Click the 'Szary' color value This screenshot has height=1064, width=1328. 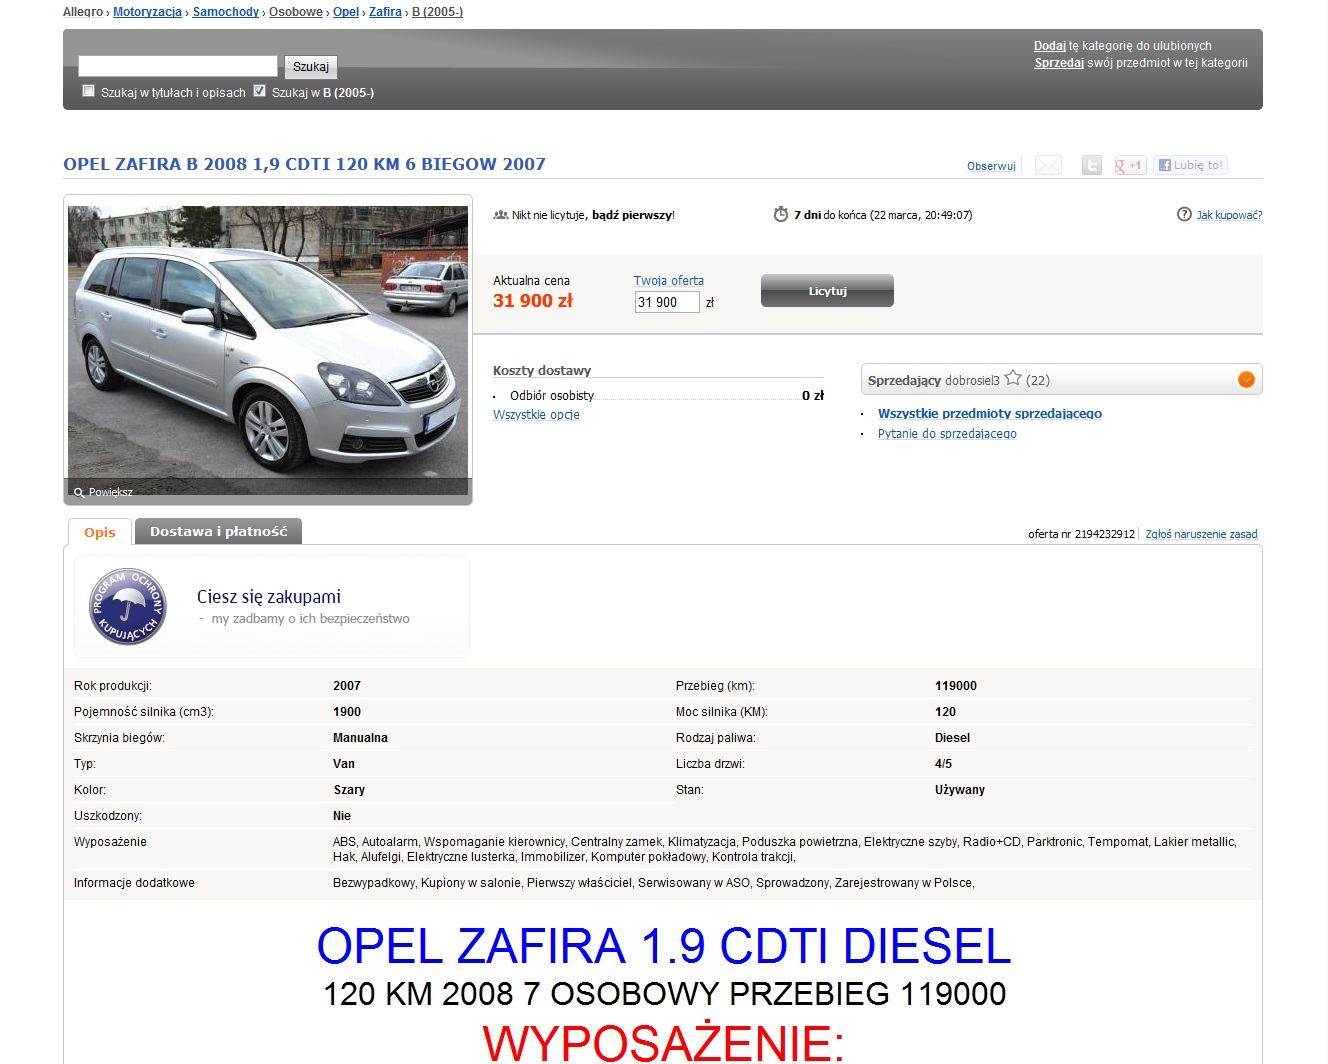(349, 790)
